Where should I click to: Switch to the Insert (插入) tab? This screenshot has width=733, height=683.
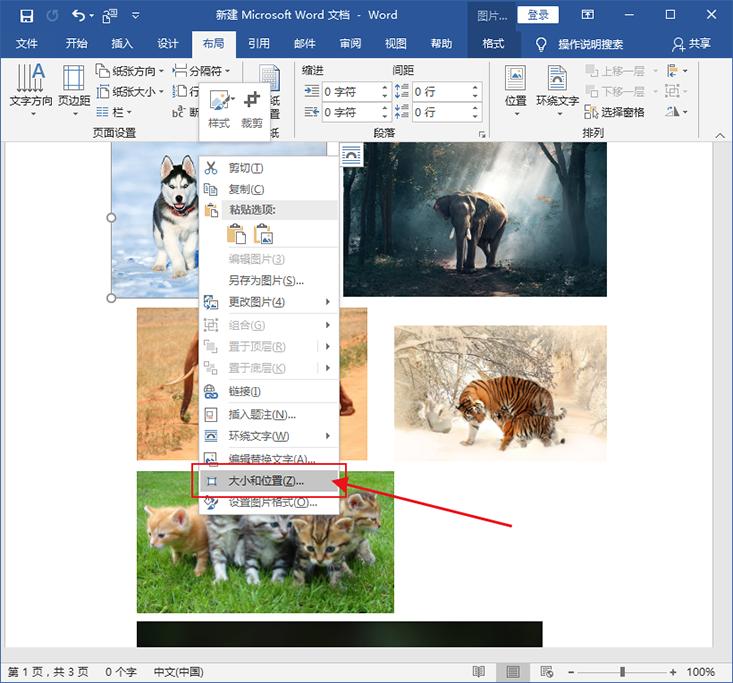122,44
